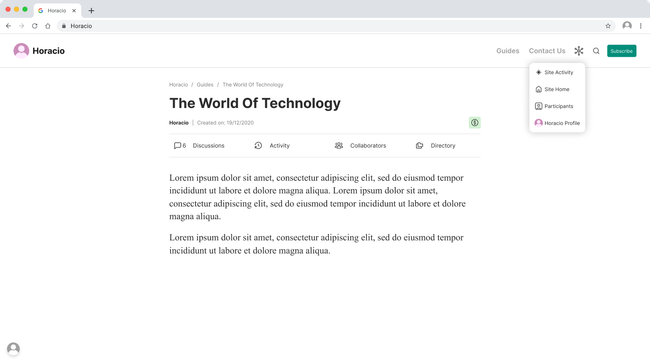Close the Horacio browser tab
Image resolution: width=650 pixels, height=362 pixels.
(x=74, y=11)
